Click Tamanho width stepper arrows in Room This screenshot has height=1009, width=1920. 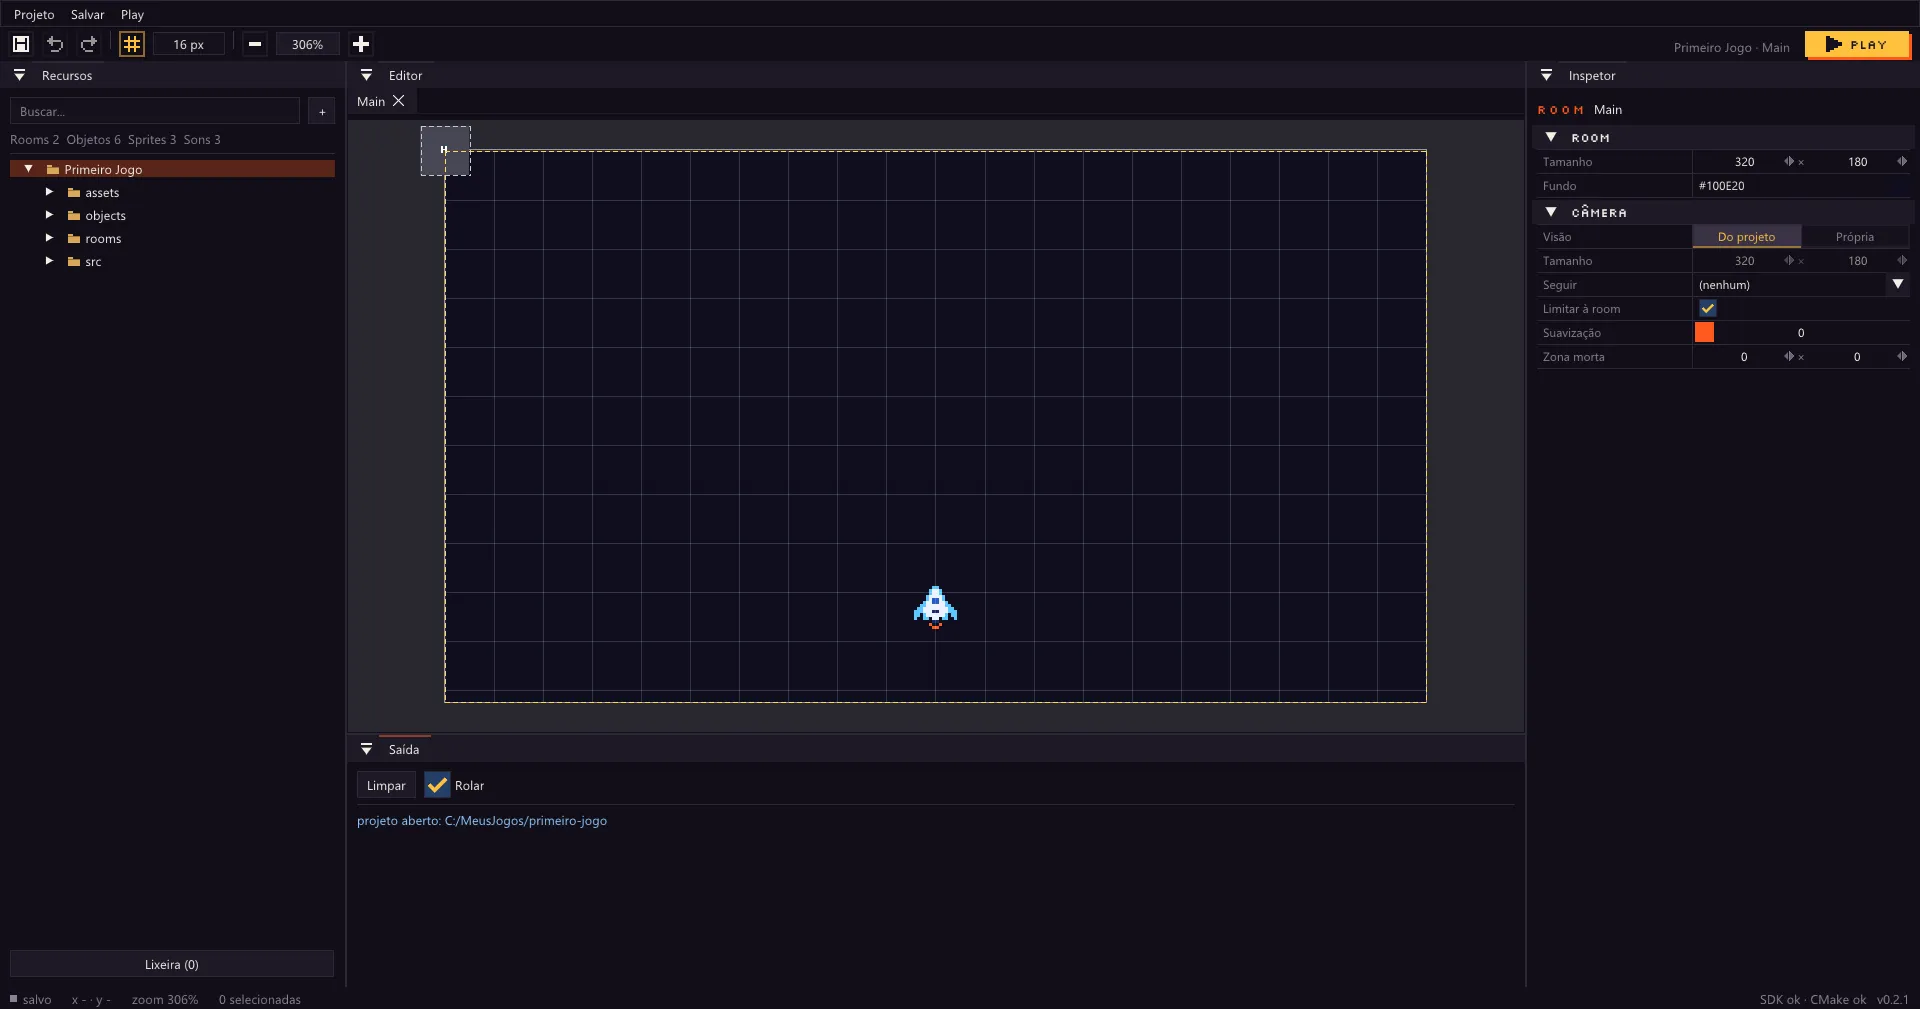(1789, 161)
